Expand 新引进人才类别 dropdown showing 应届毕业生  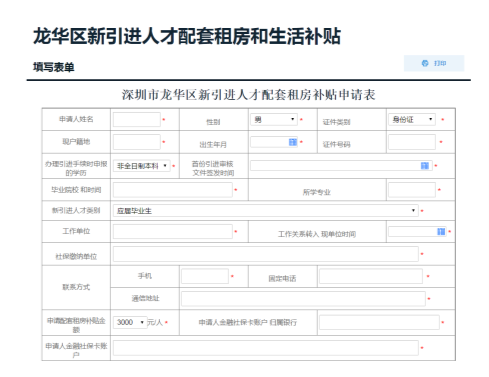pyautogui.click(x=265, y=211)
